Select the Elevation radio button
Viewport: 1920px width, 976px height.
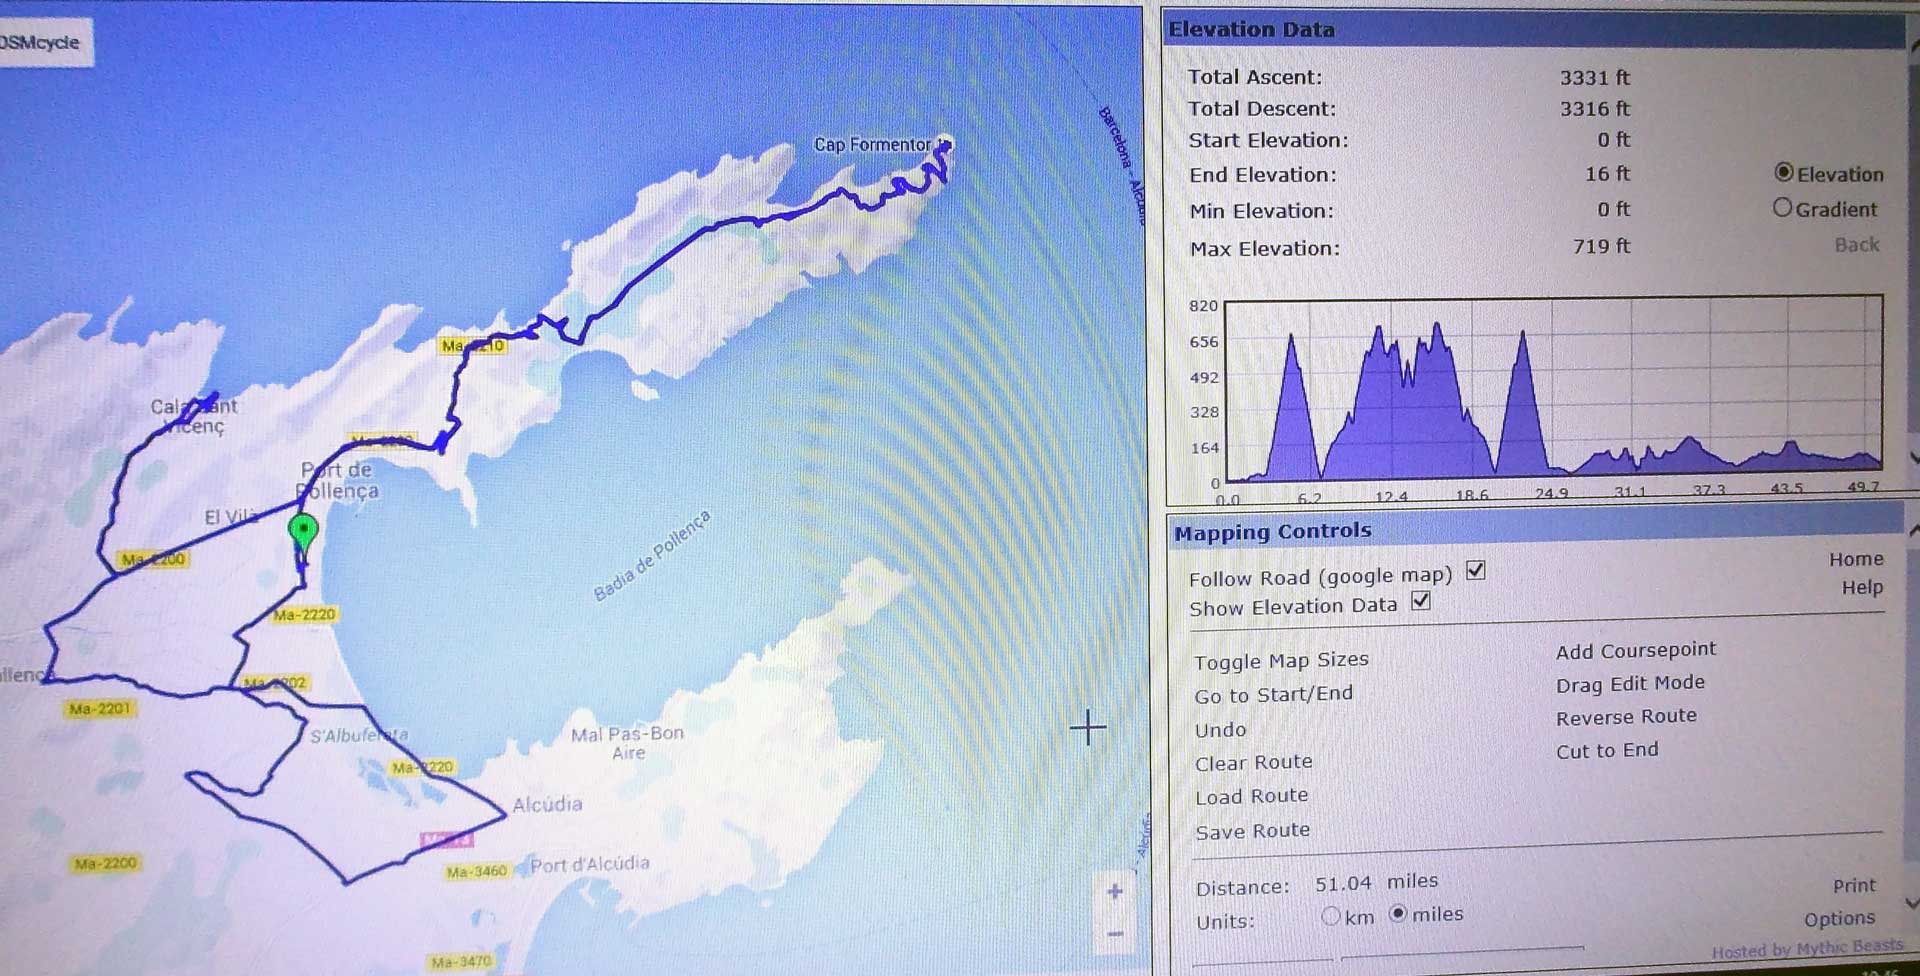[x=1783, y=173]
